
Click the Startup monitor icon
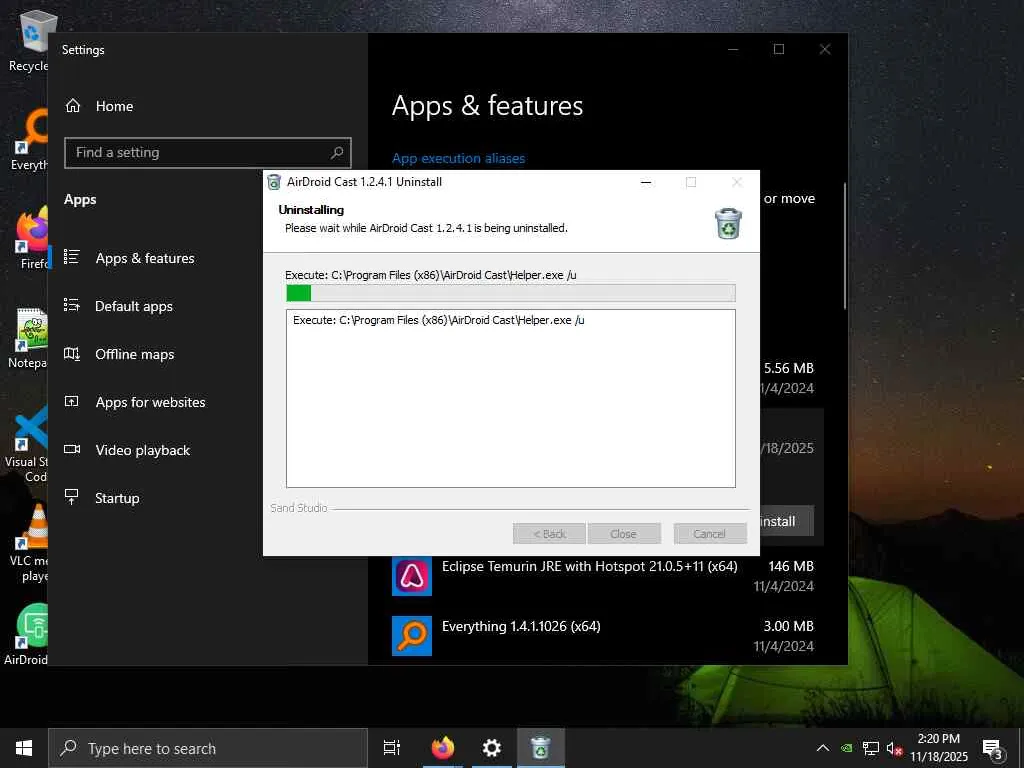coord(72,497)
